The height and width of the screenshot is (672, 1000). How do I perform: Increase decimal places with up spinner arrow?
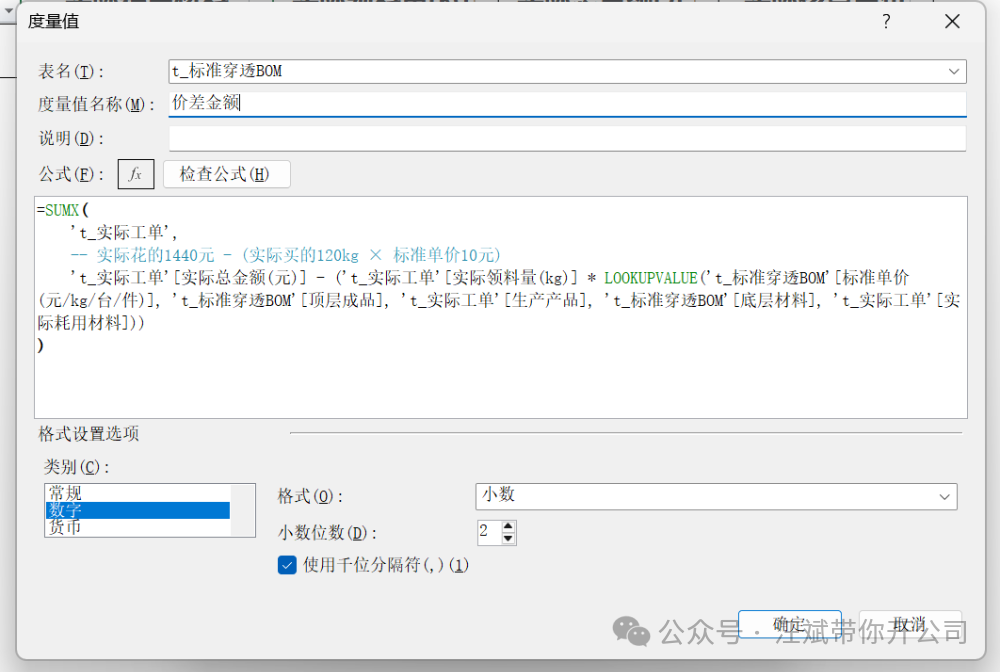(x=508, y=526)
